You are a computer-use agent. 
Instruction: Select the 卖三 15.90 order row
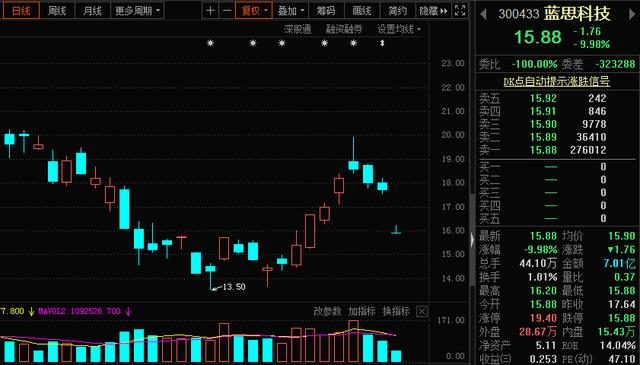coord(558,124)
